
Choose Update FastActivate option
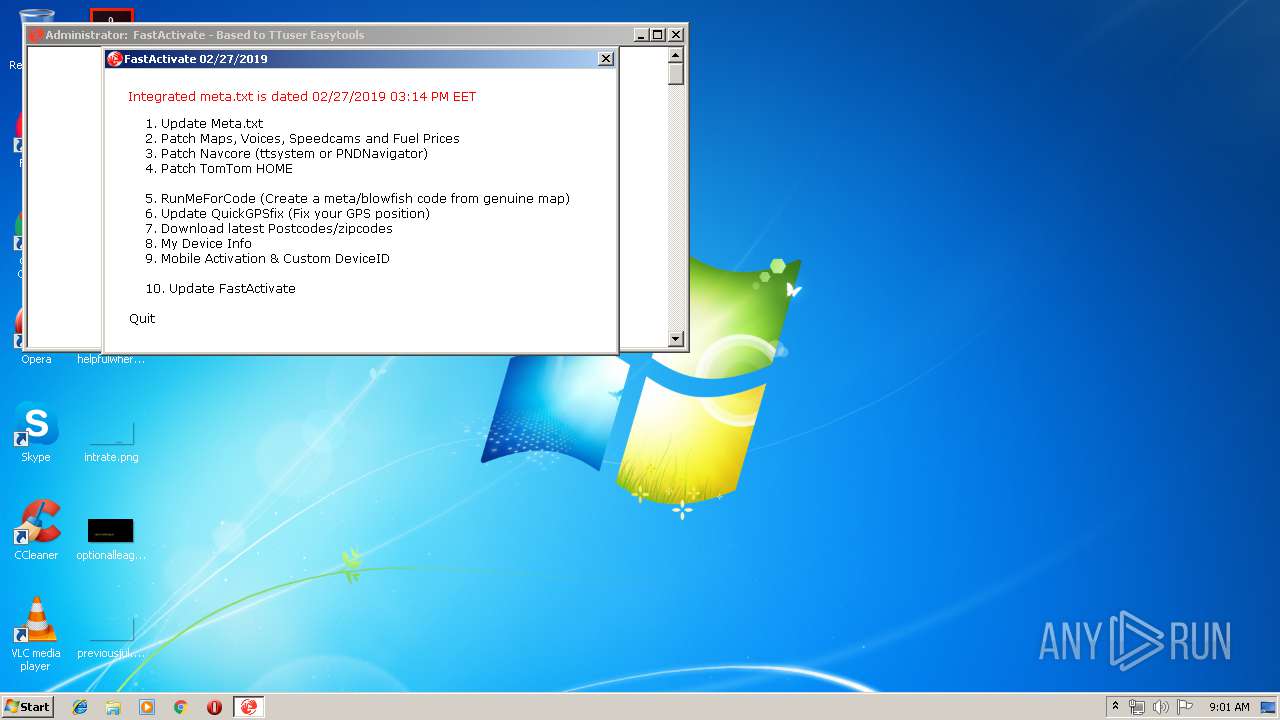pyautogui.click(x=220, y=289)
